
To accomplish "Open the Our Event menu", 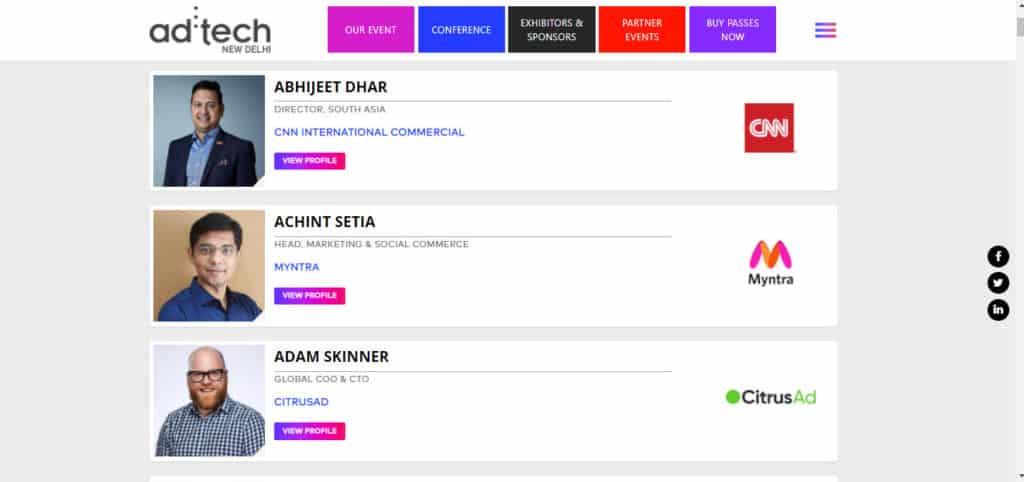I will pyautogui.click(x=371, y=29).
